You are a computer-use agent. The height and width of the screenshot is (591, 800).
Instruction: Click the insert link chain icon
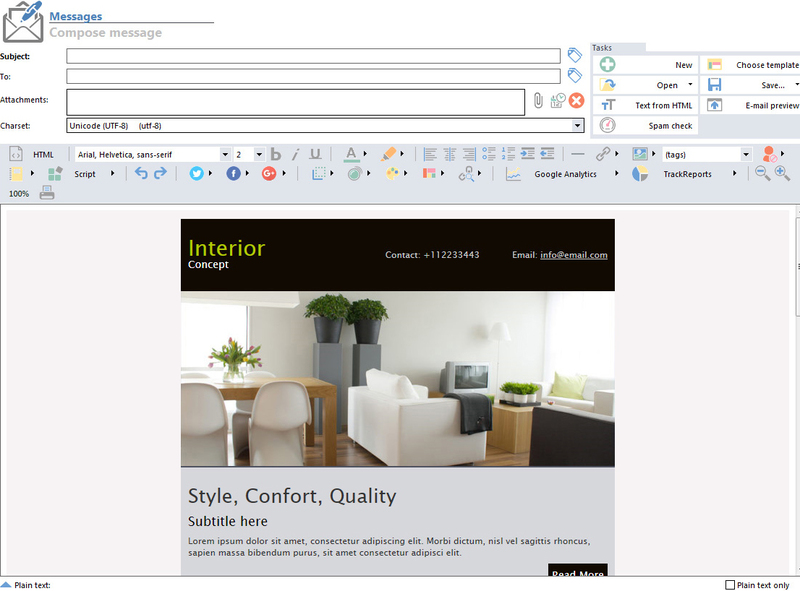603,154
